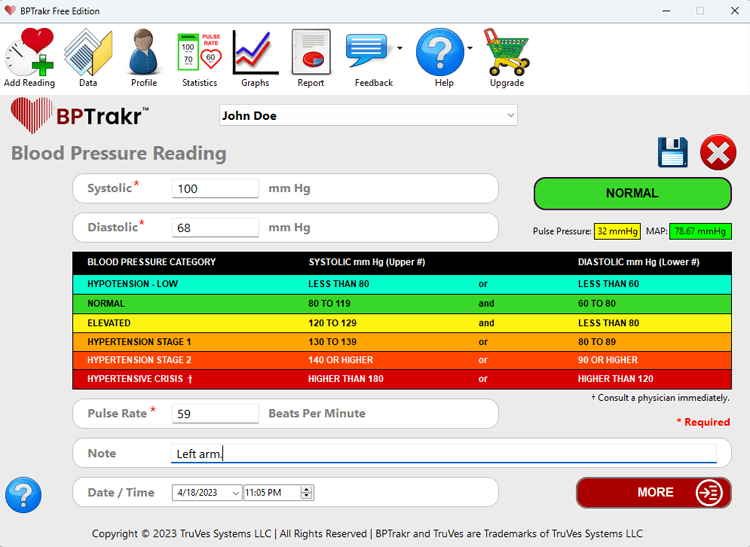Open the Data folder icon

pyautogui.click(x=88, y=55)
